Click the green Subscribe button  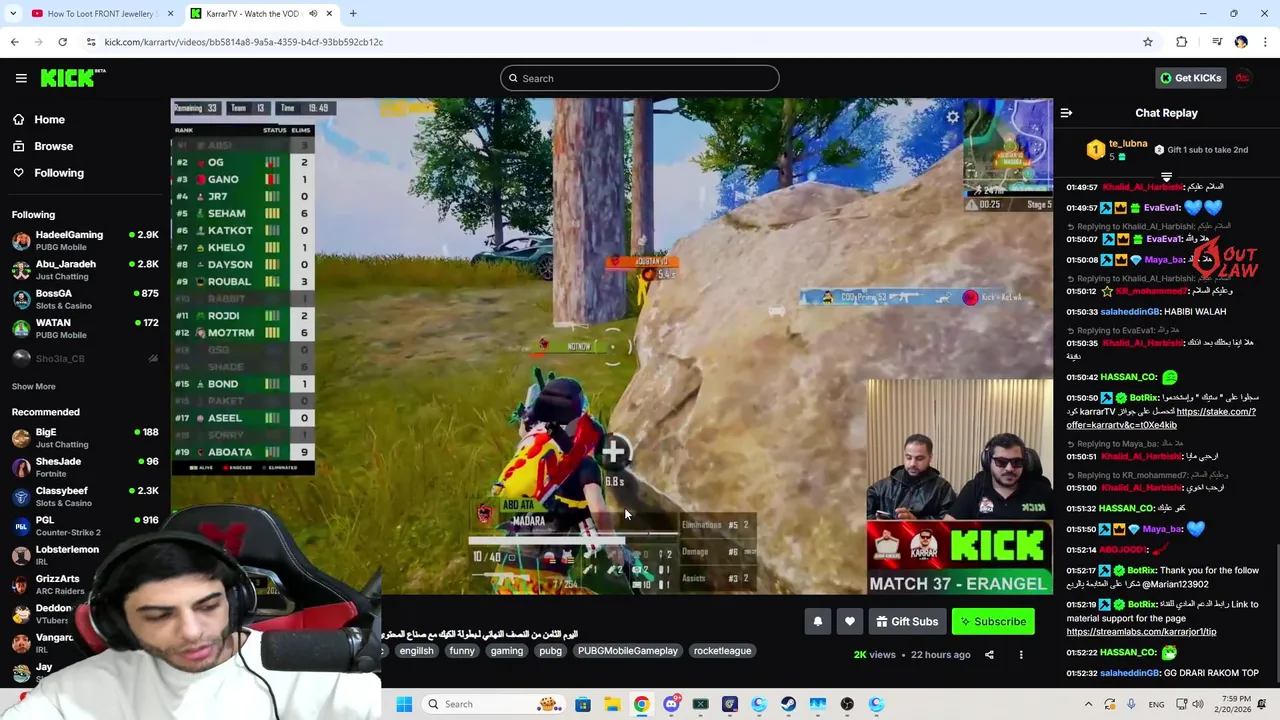pos(993,622)
